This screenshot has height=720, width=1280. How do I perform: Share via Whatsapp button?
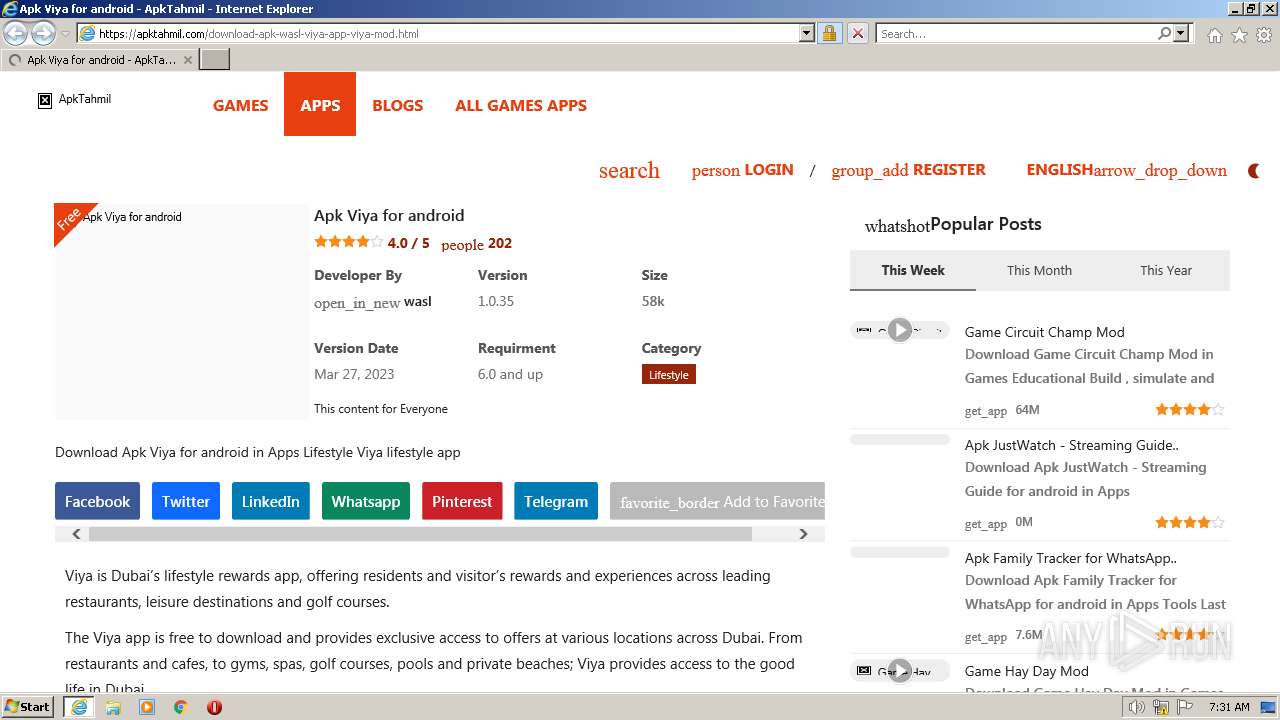[365, 501]
